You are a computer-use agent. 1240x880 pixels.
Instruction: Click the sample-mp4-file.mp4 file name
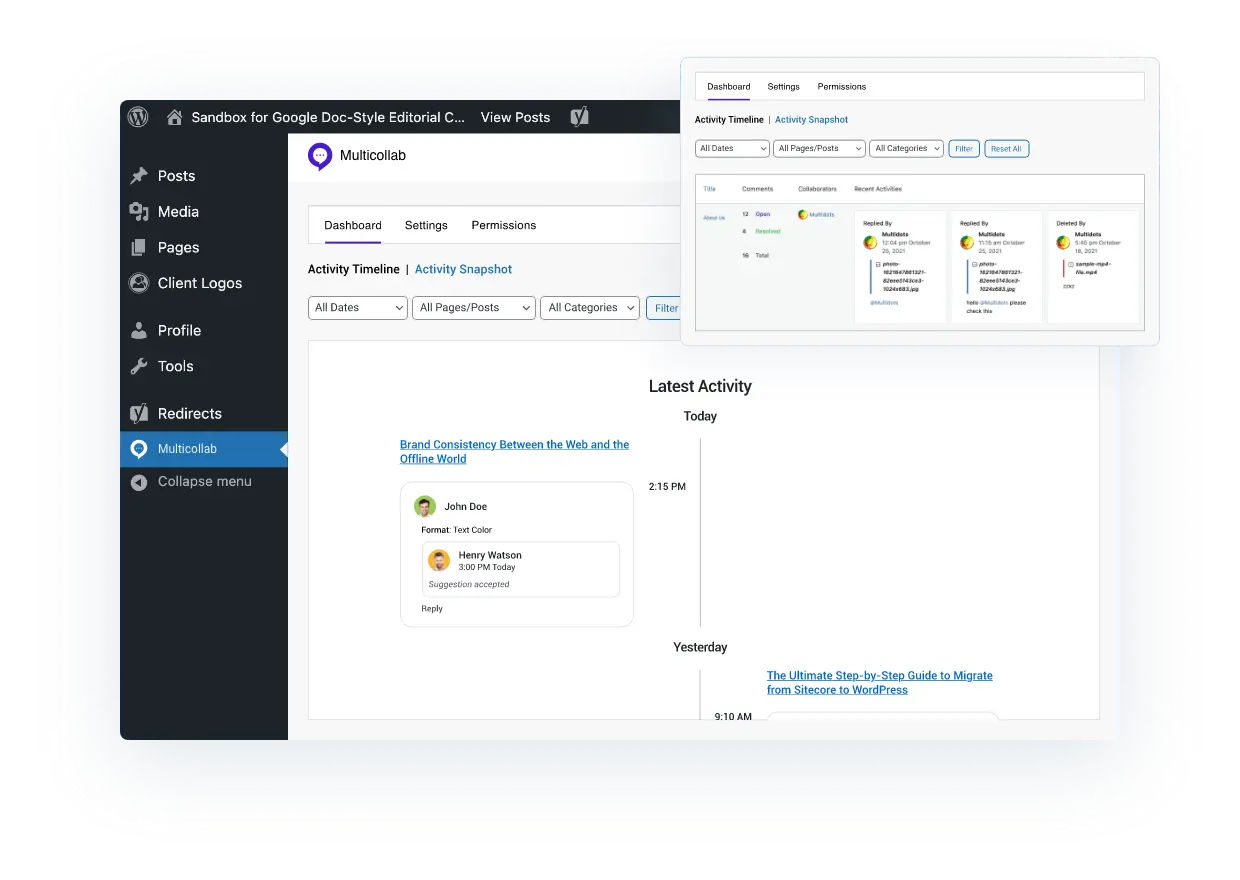click(x=1093, y=267)
